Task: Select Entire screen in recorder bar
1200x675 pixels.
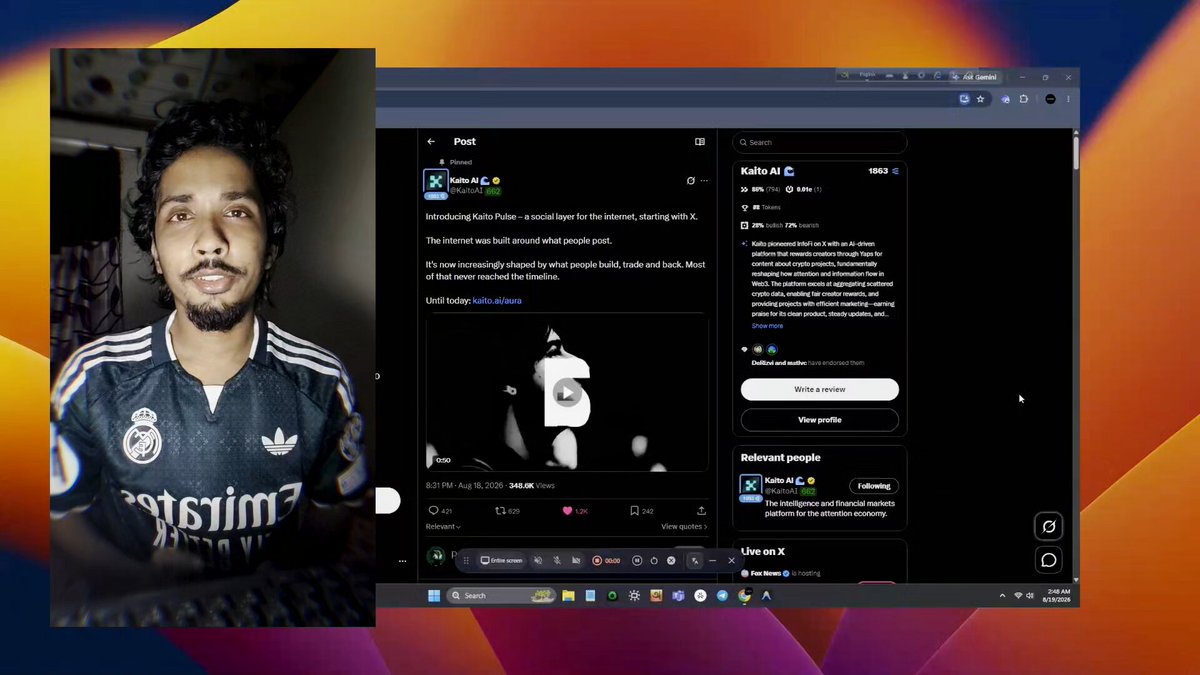Action: click(502, 561)
